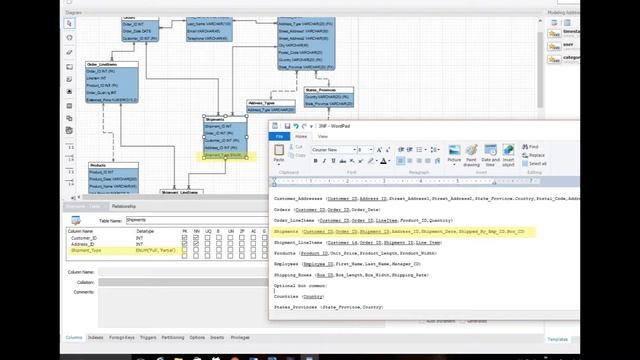The image size is (640, 360).
Task: Click the Shrink font icon in WordPad
Action: tap(388, 150)
